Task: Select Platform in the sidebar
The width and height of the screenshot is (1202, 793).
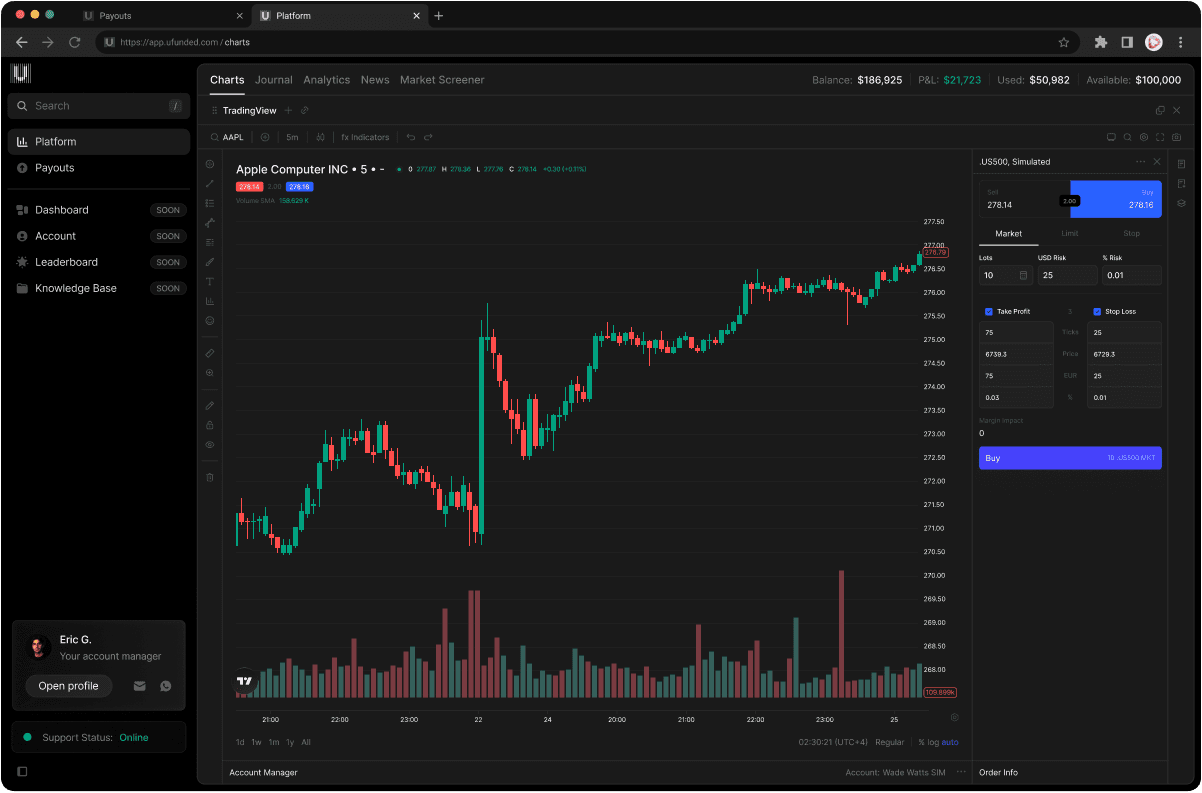Action: tap(98, 142)
